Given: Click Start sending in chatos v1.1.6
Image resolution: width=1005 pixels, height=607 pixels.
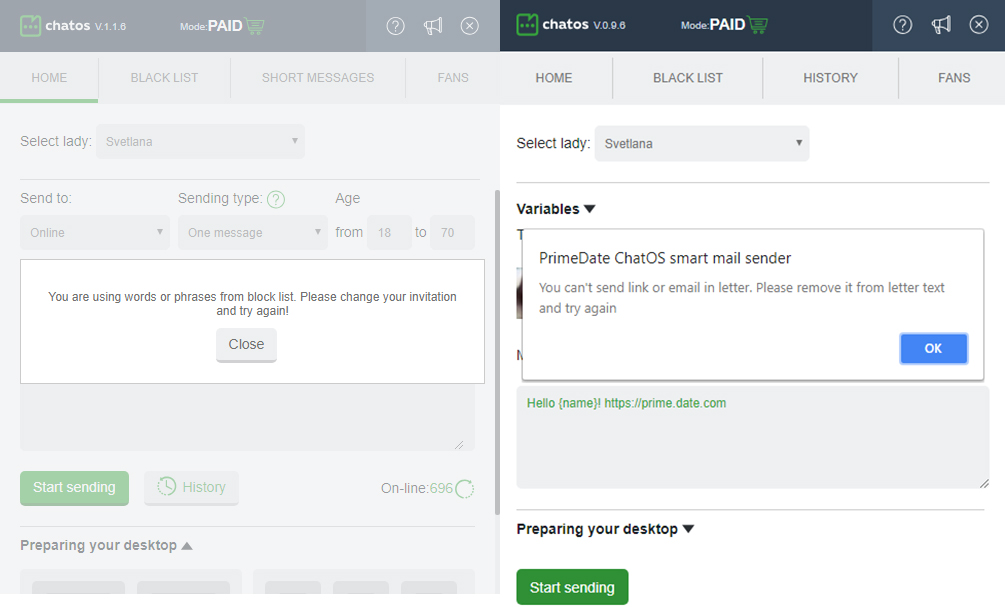Looking at the screenshot, I should (x=74, y=488).
